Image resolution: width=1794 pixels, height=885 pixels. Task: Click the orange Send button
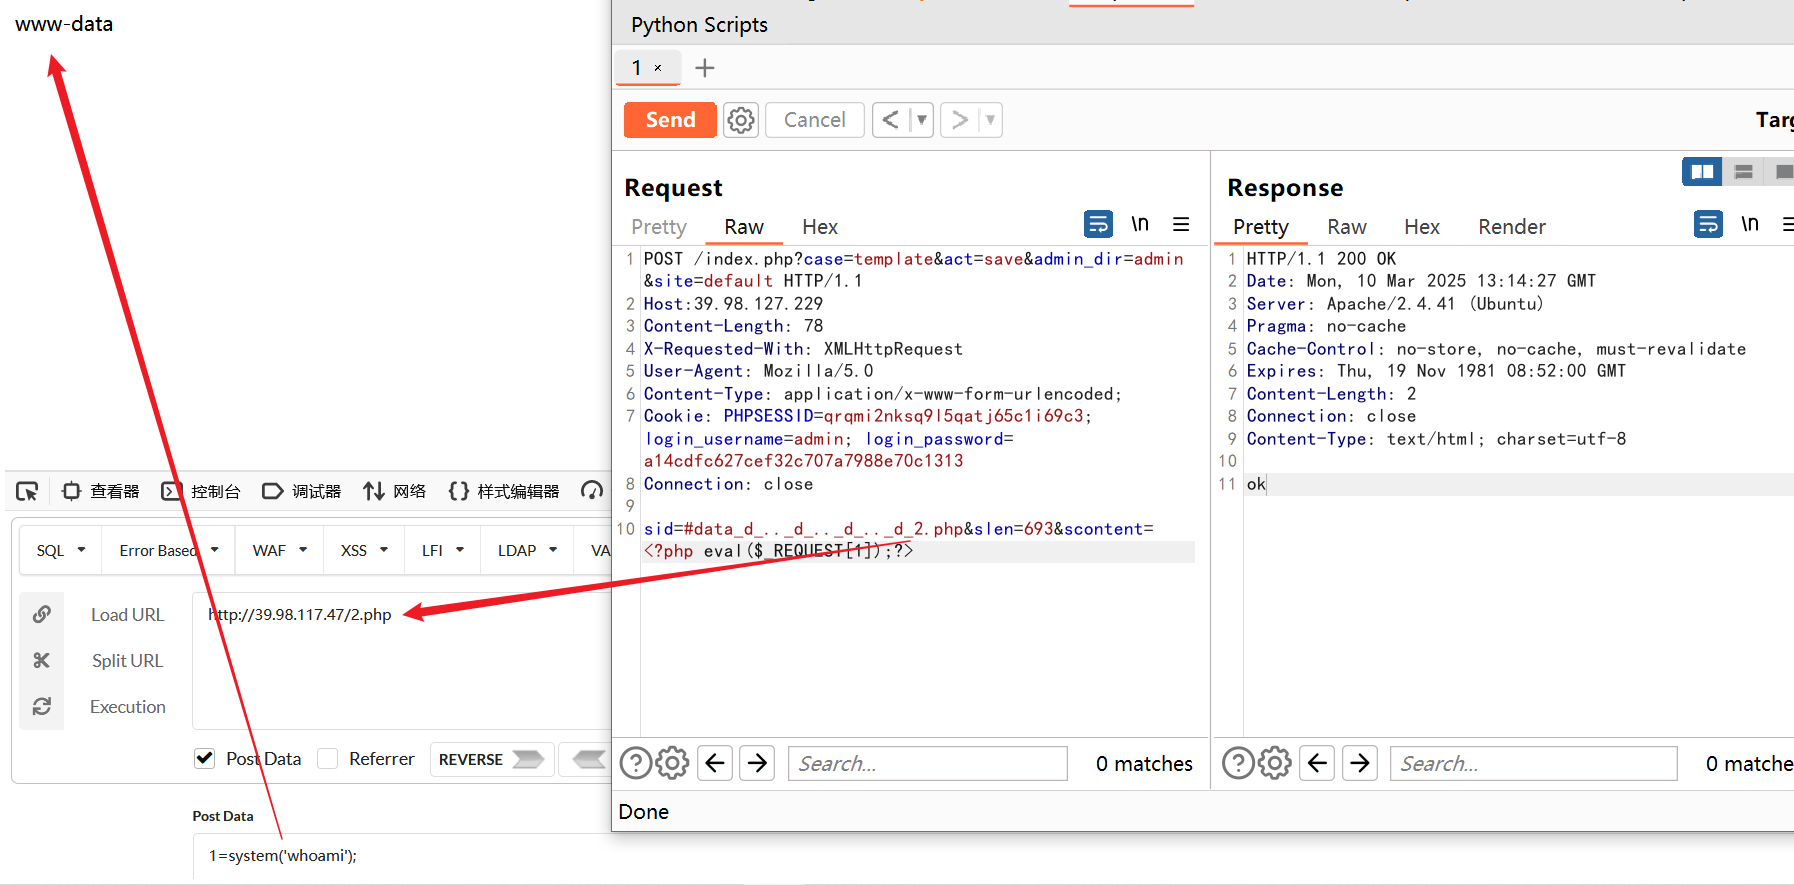(670, 120)
